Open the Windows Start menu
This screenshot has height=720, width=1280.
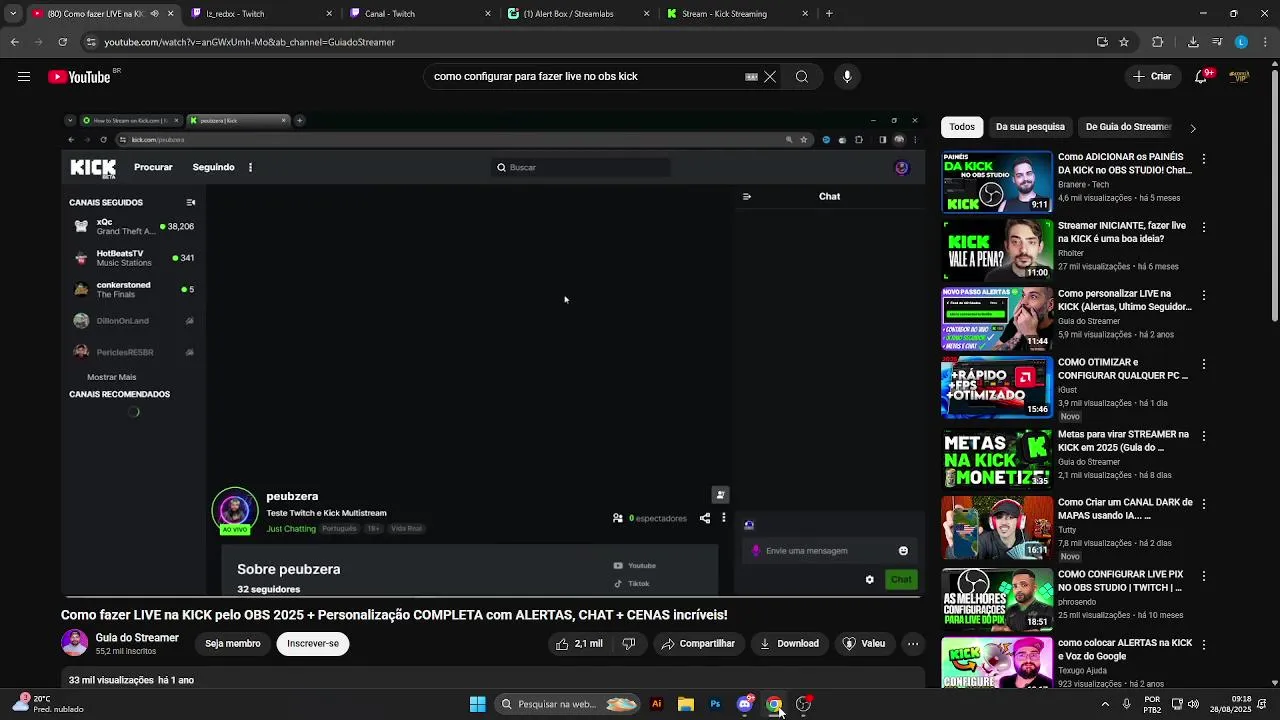477,704
